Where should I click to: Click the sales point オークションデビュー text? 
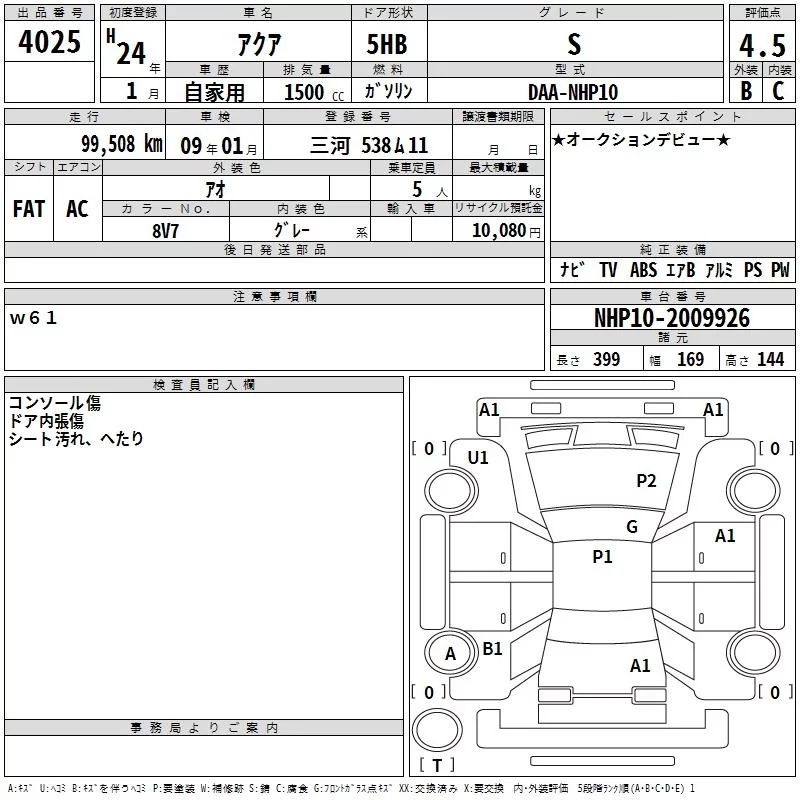click(641, 139)
